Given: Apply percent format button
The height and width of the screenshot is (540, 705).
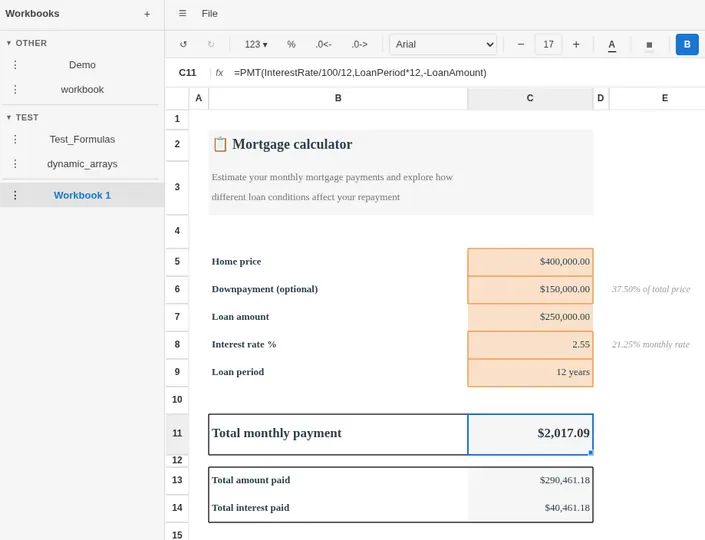Looking at the screenshot, I should tap(291, 44).
